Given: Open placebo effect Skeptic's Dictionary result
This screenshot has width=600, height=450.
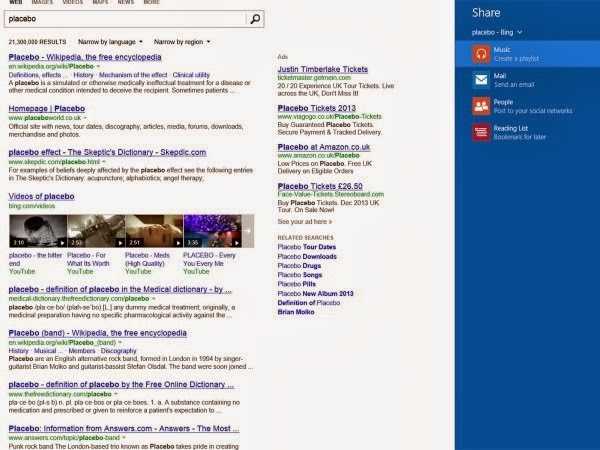Looking at the screenshot, I should pyautogui.click(x=107, y=152).
